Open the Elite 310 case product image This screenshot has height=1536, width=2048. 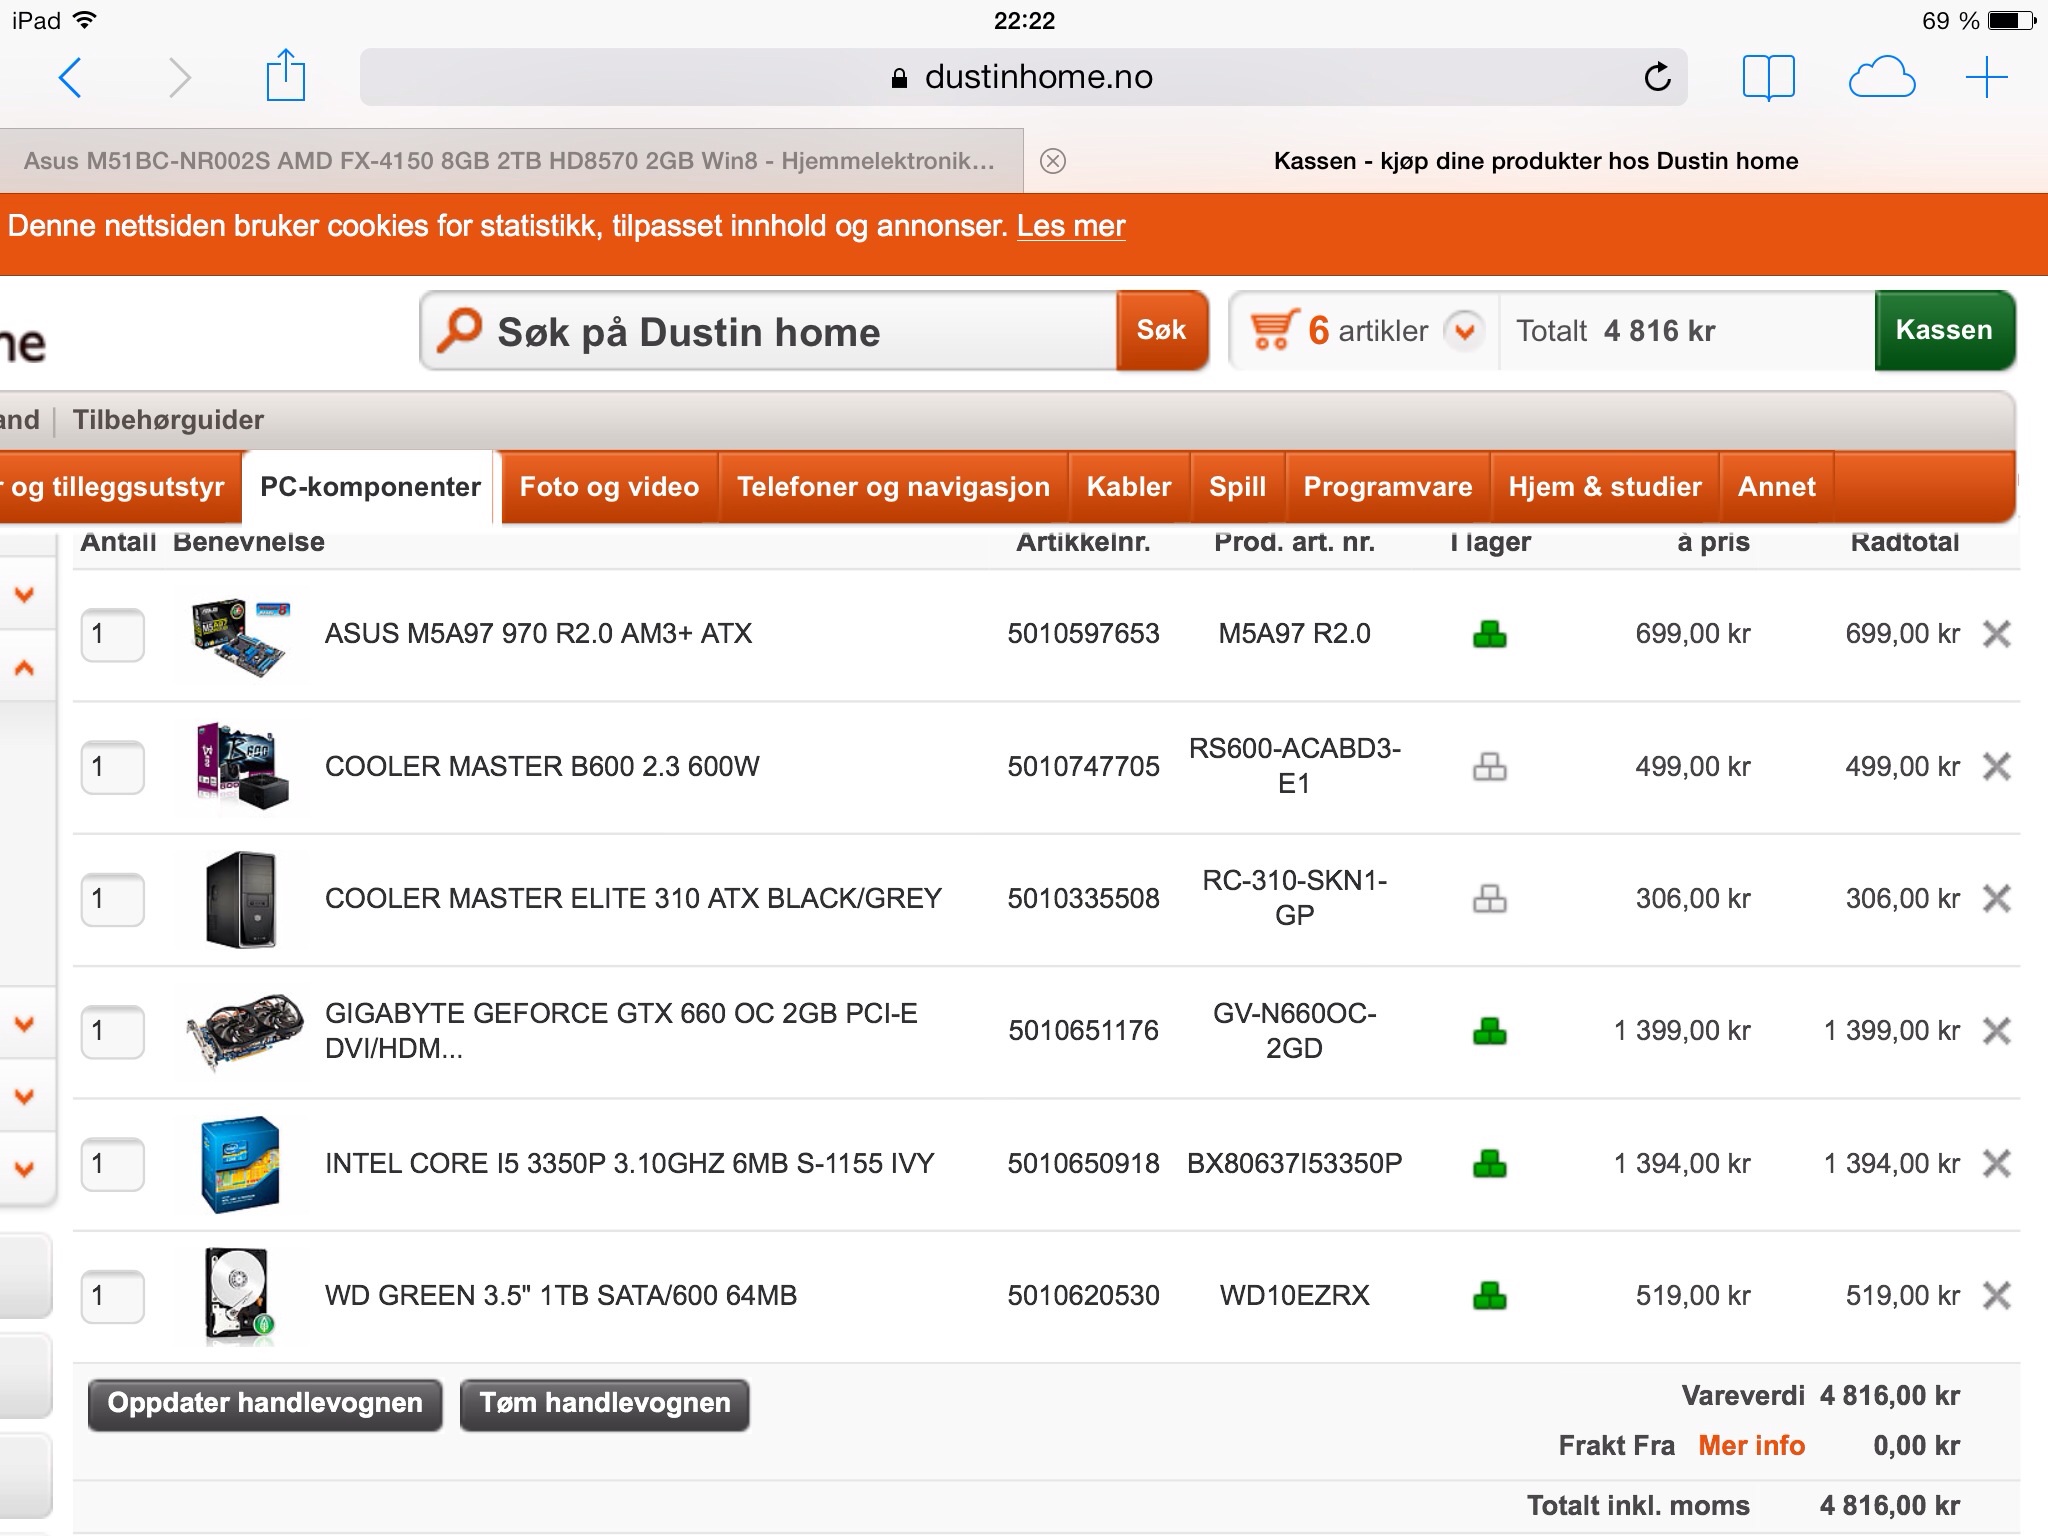[241, 899]
